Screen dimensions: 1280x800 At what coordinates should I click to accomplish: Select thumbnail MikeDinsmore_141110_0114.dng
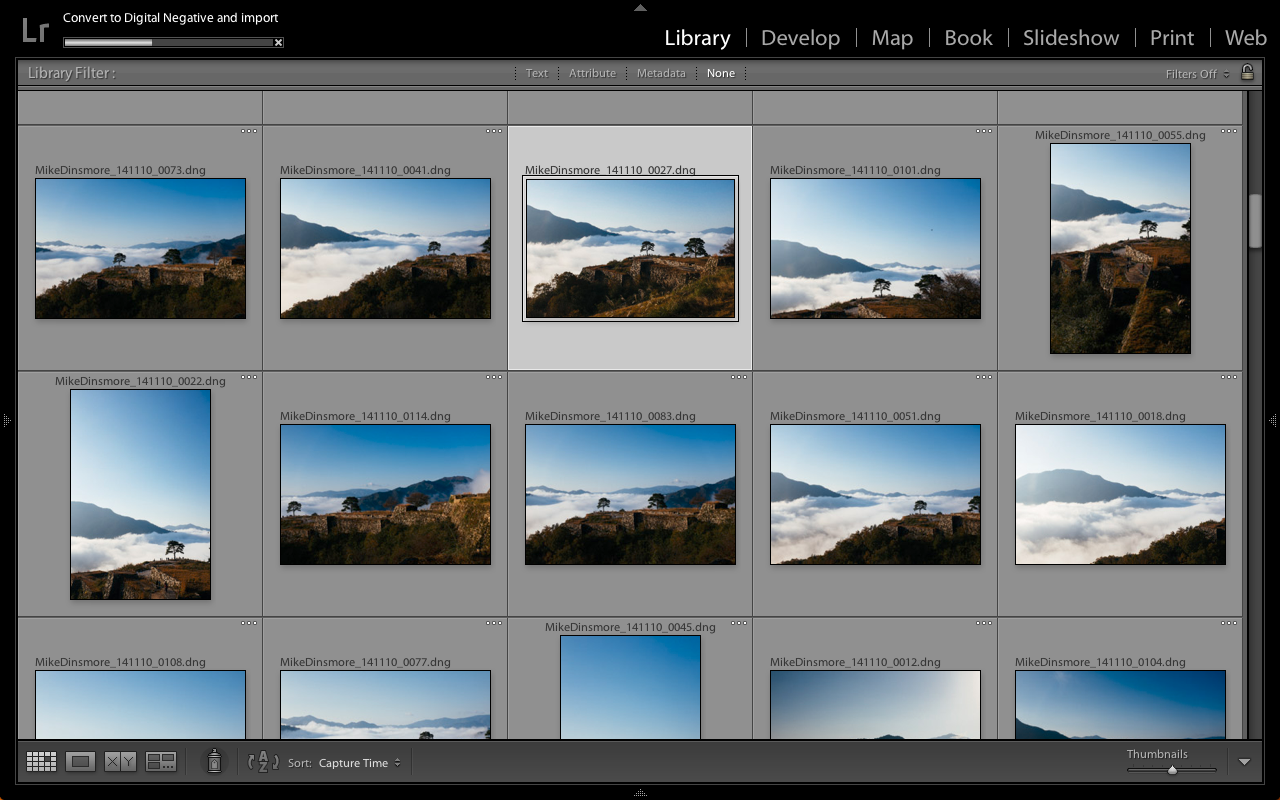pos(385,495)
